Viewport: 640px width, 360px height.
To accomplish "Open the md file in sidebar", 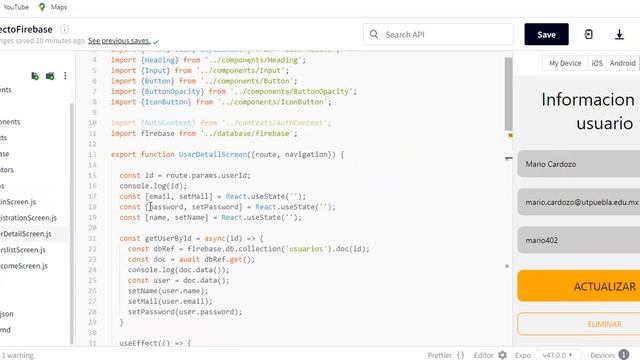I will point(5,330).
